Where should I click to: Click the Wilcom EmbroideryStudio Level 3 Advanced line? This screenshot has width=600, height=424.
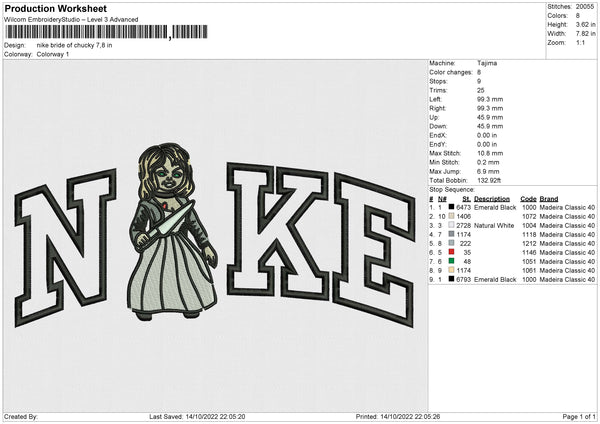[x=71, y=20]
